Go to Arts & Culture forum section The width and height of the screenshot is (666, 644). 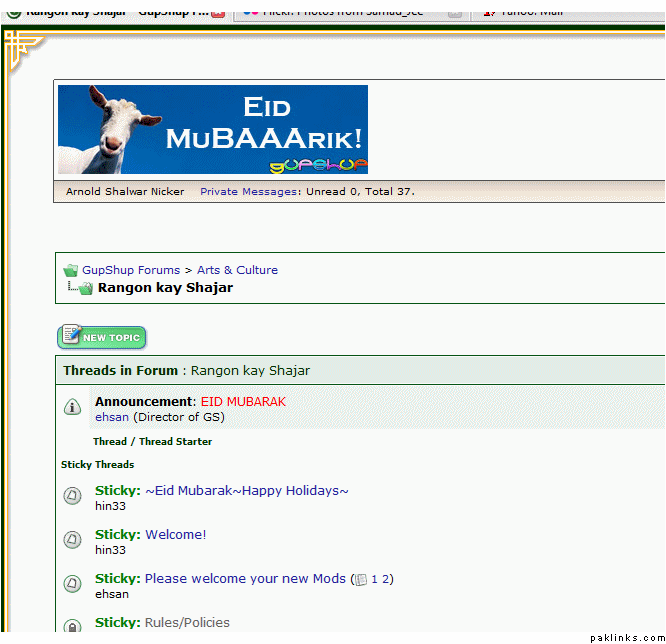point(237,270)
